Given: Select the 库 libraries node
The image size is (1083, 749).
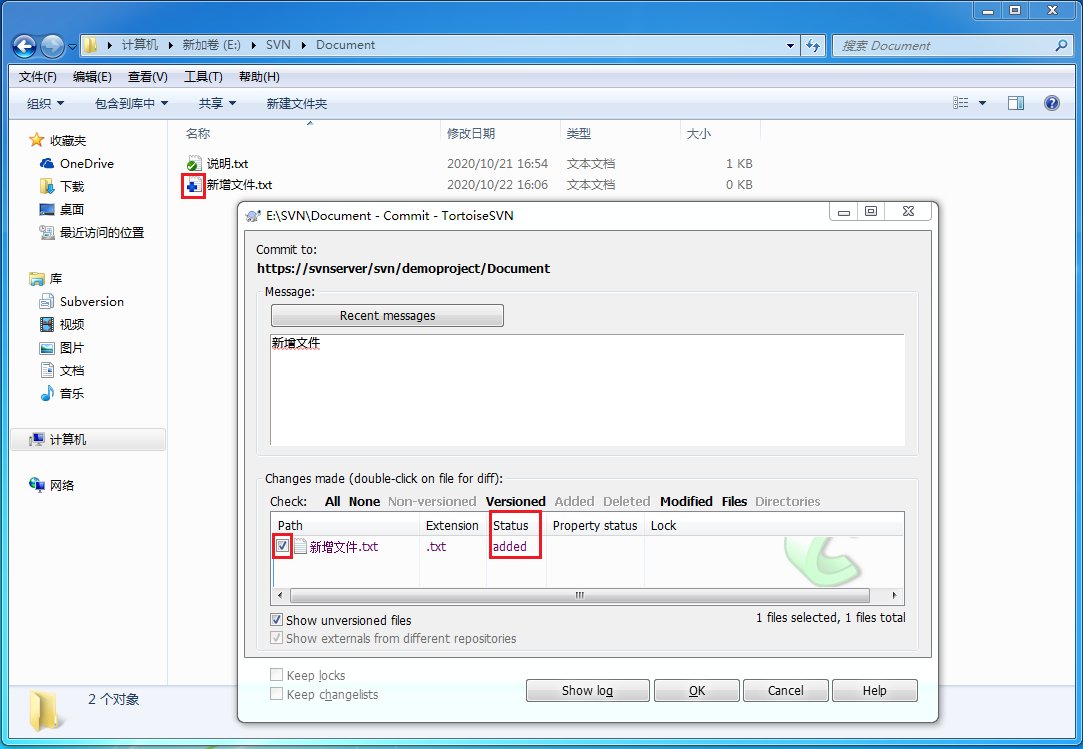Looking at the screenshot, I should [46, 278].
